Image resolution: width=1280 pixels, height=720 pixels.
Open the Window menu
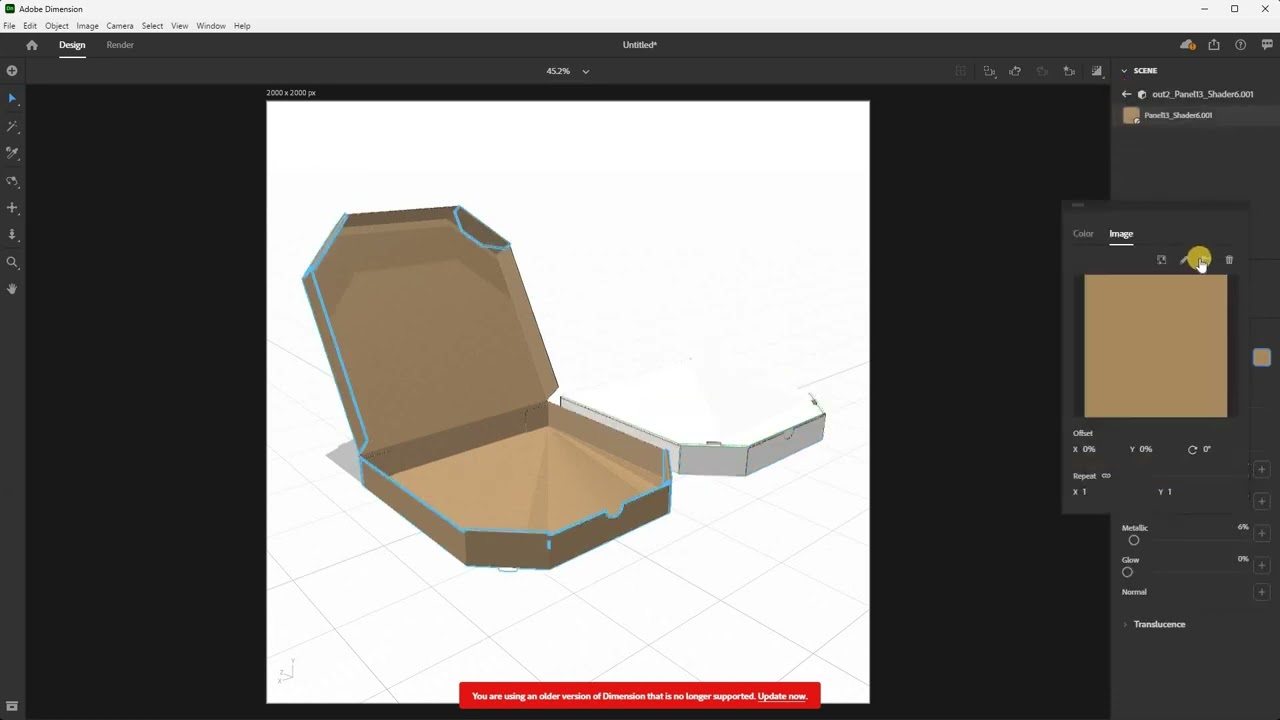coord(211,26)
